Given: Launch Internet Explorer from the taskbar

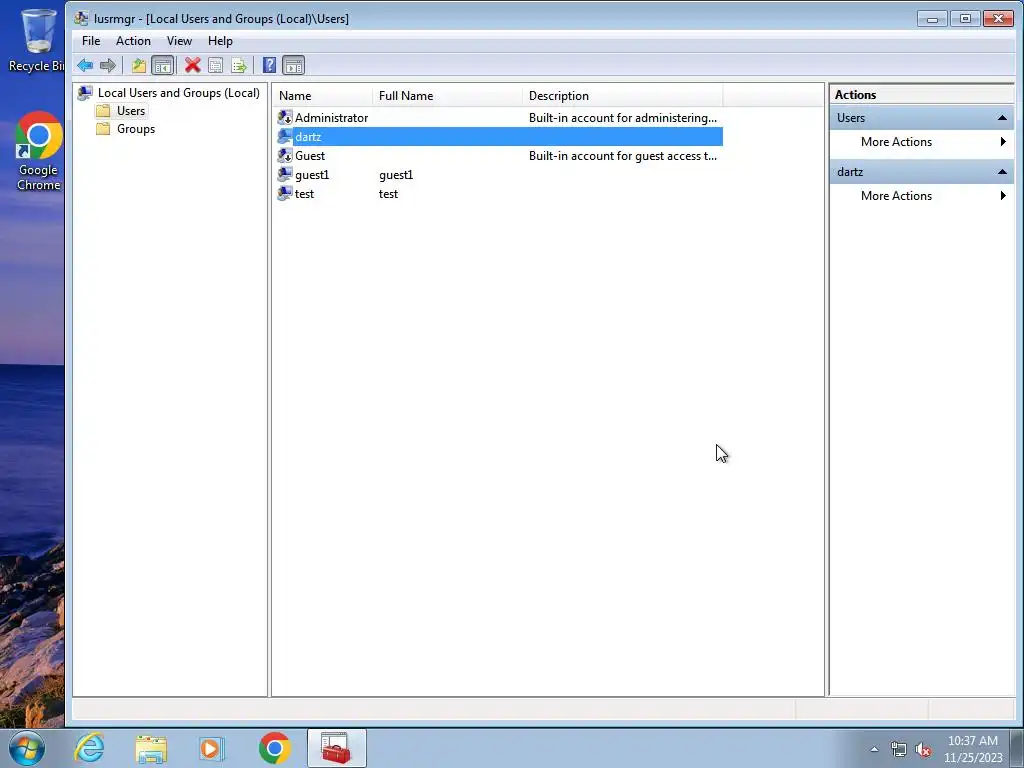Looking at the screenshot, I should (89, 748).
